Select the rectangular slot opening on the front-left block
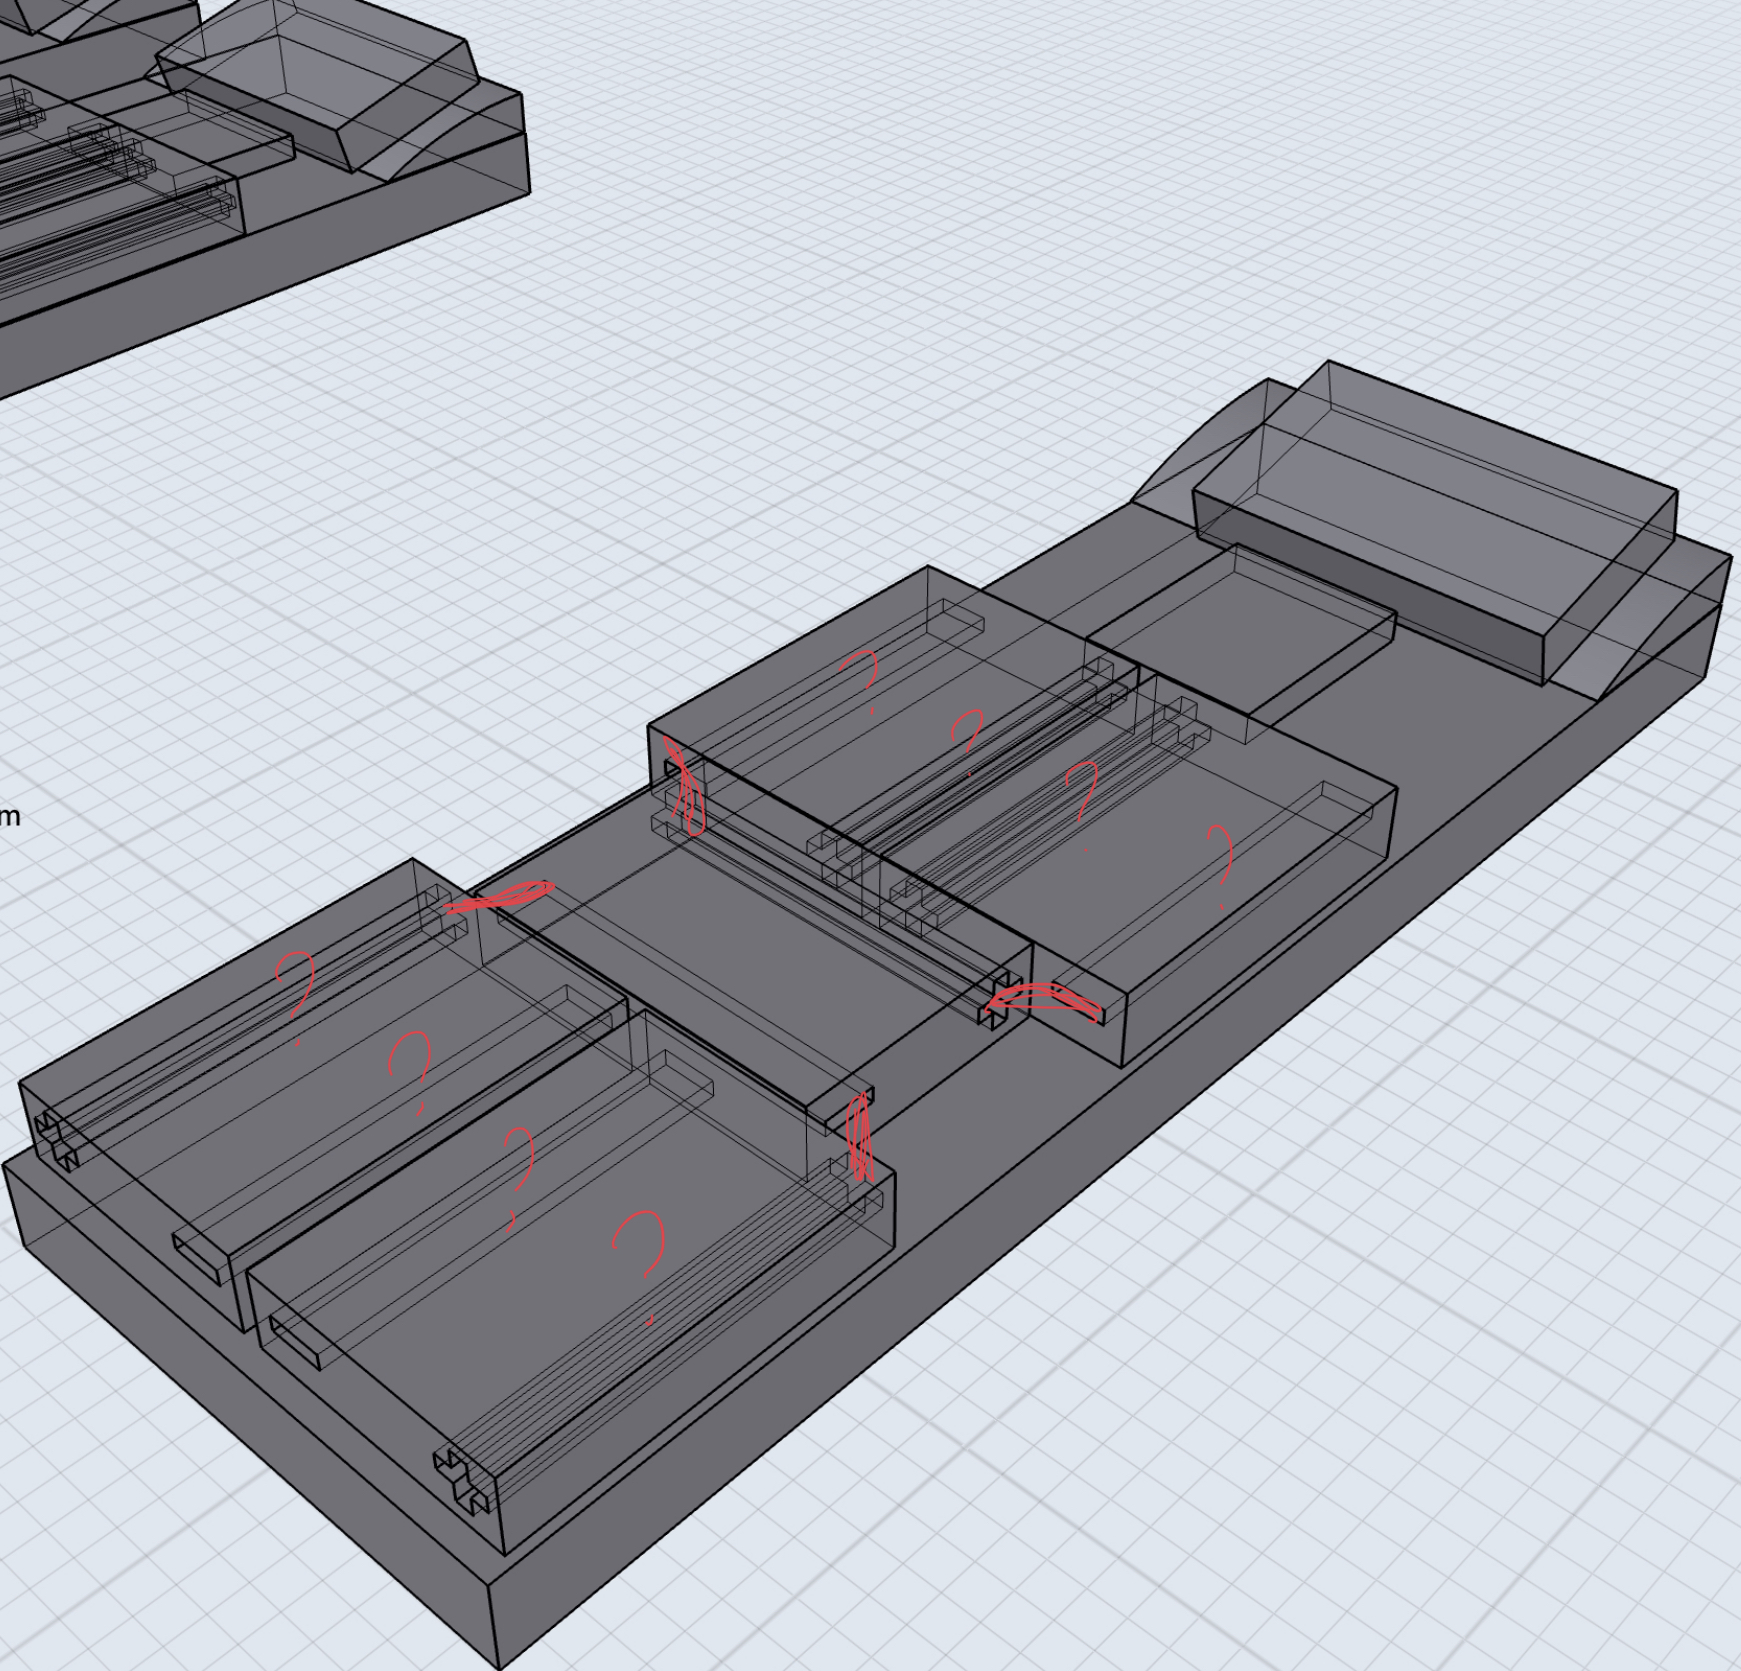The image size is (1741, 1671). pos(198,1254)
